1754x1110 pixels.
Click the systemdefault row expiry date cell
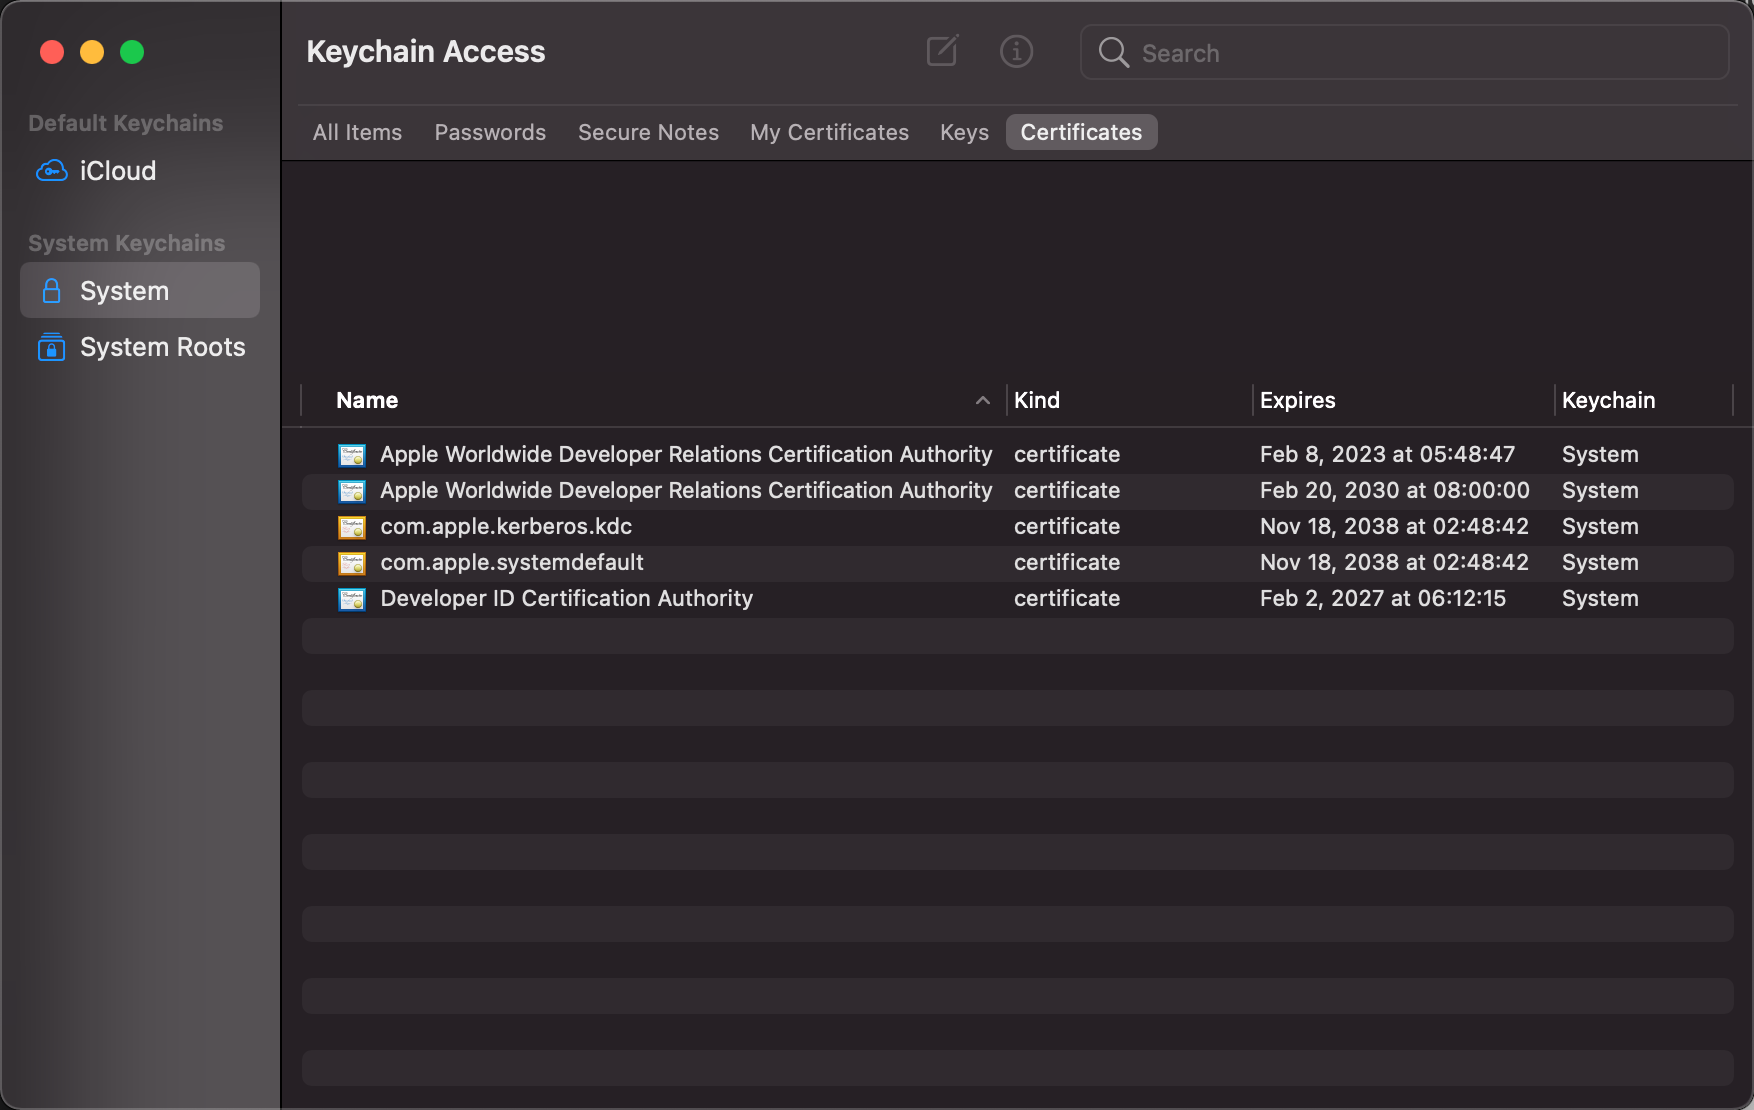click(x=1394, y=563)
